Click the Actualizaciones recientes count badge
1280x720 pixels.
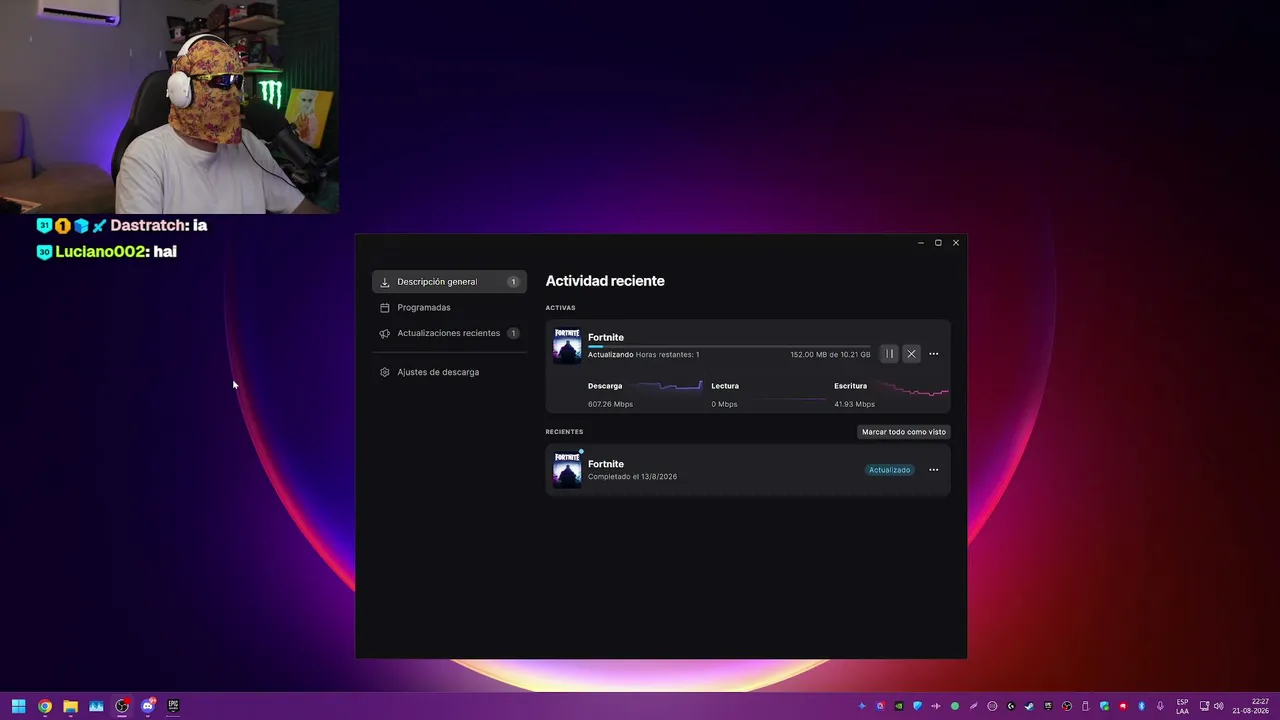513,333
